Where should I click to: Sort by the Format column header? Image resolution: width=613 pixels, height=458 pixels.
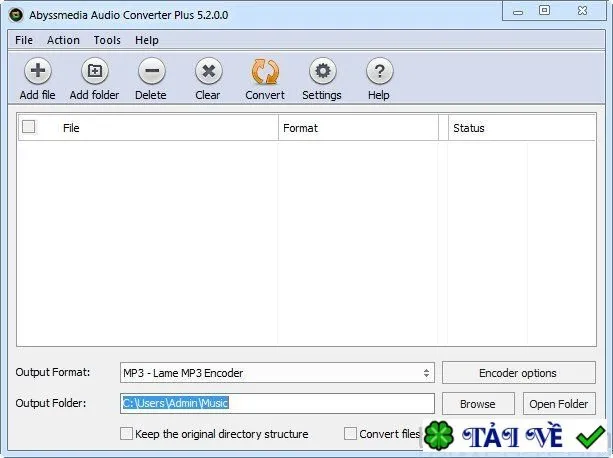(x=358, y=128)
